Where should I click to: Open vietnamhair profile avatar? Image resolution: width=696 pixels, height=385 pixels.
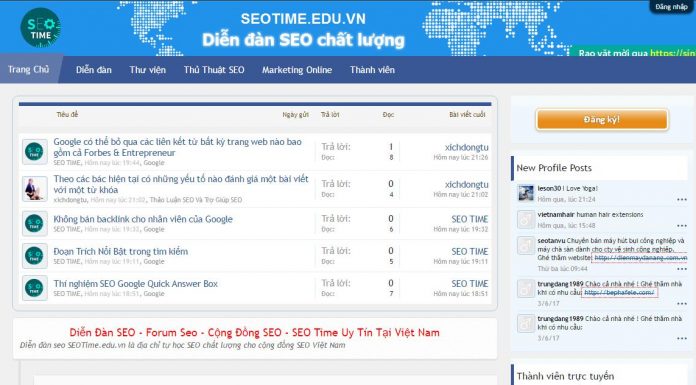click(x=526, y=219)
